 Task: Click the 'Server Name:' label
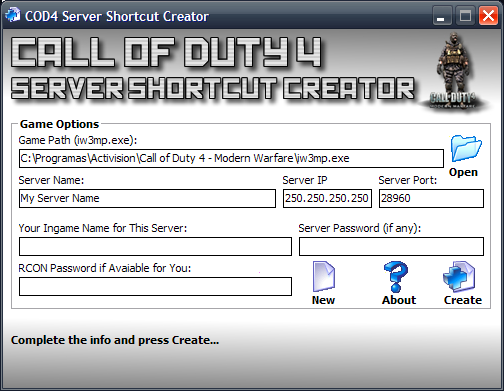[51, 180]
